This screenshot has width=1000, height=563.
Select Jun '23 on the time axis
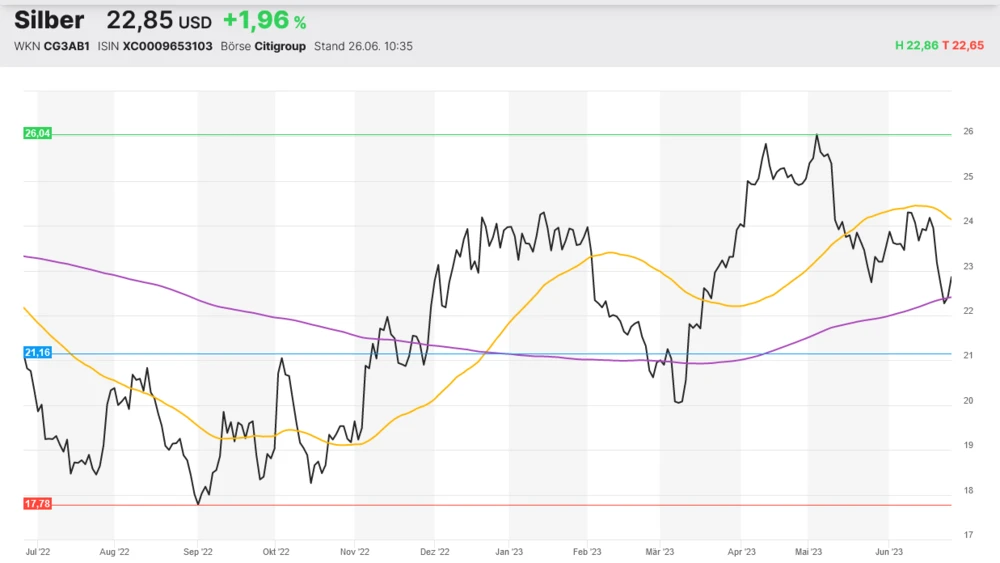point(889,550)
